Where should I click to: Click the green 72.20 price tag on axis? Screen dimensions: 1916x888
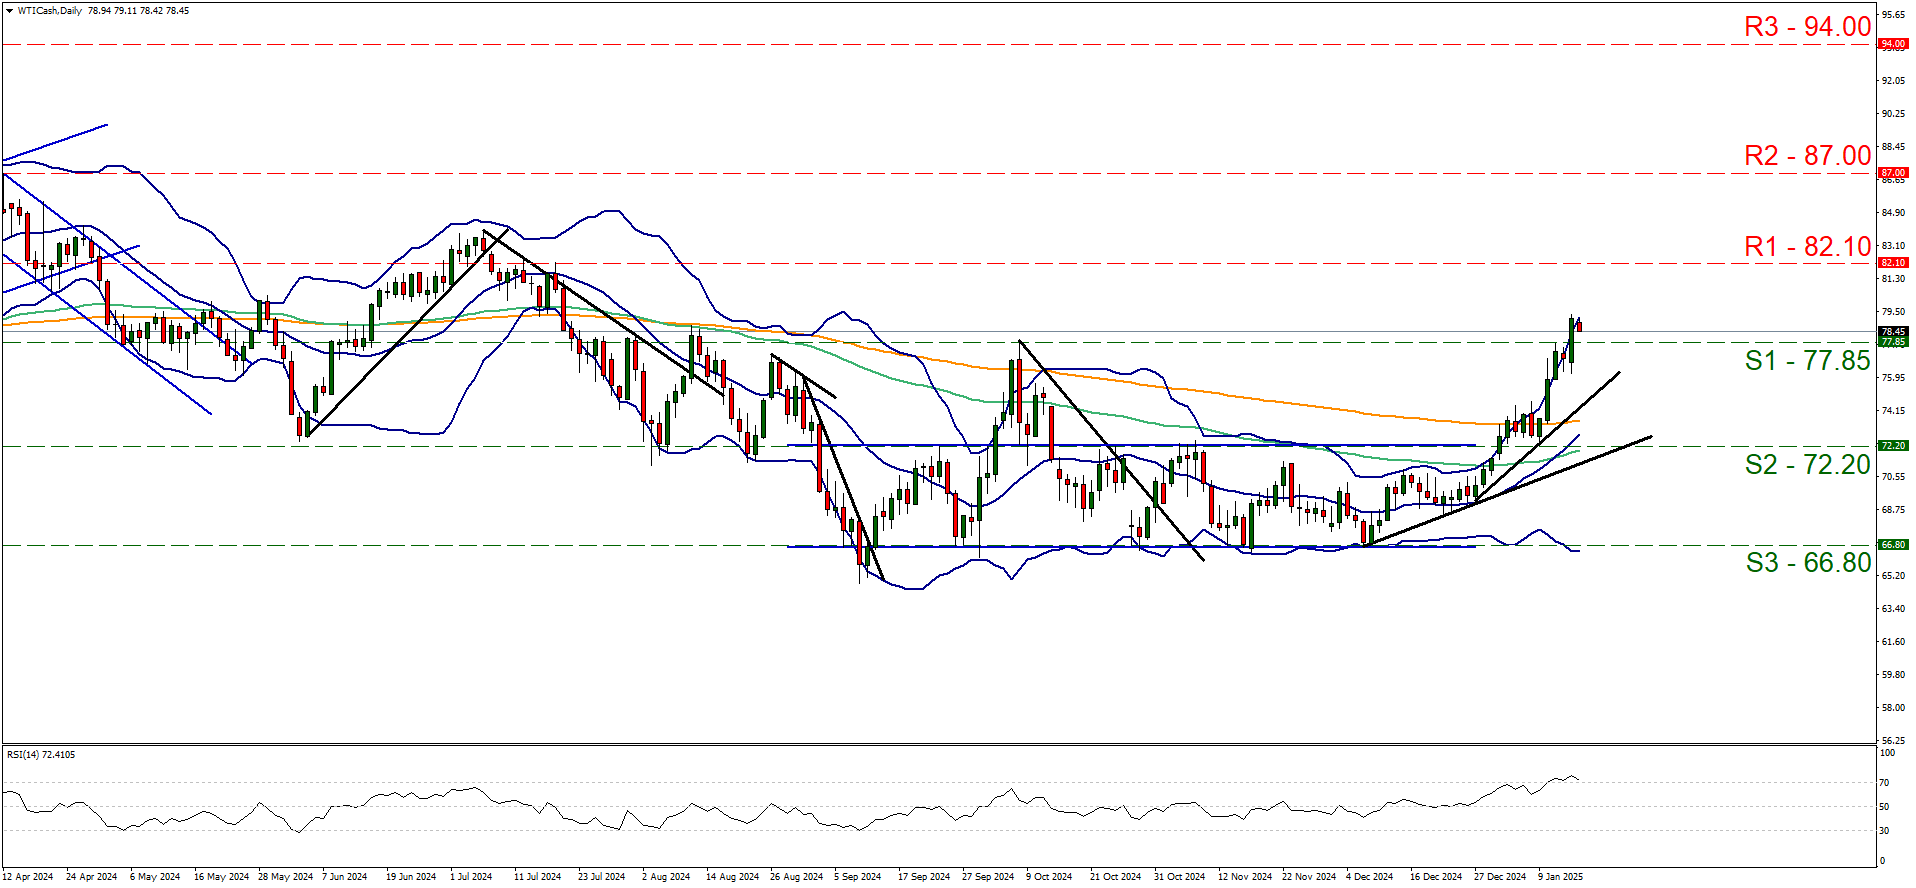pos(1893,446)
